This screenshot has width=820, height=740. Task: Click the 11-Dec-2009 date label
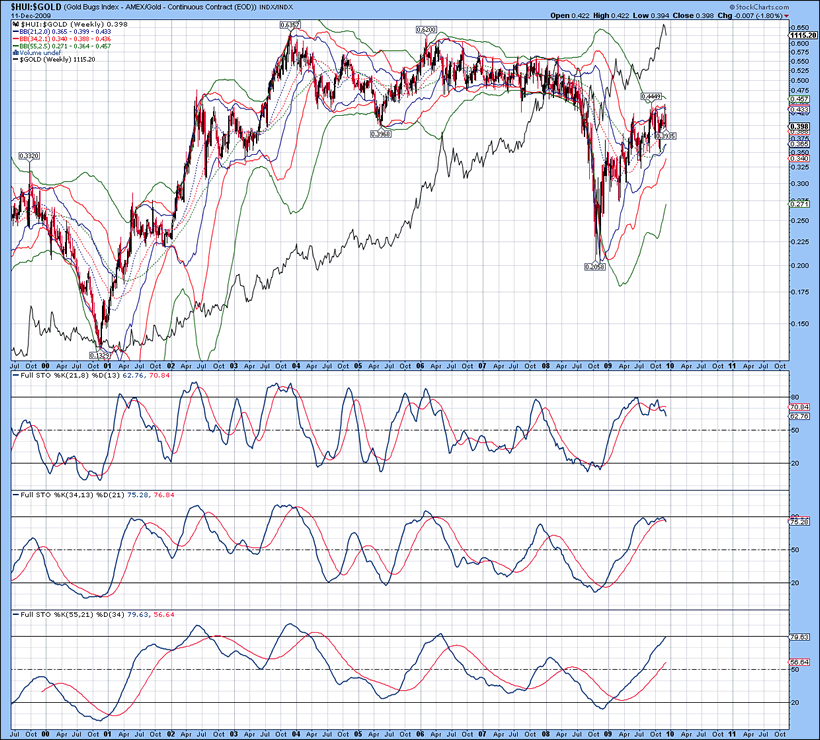coord(29,17)
